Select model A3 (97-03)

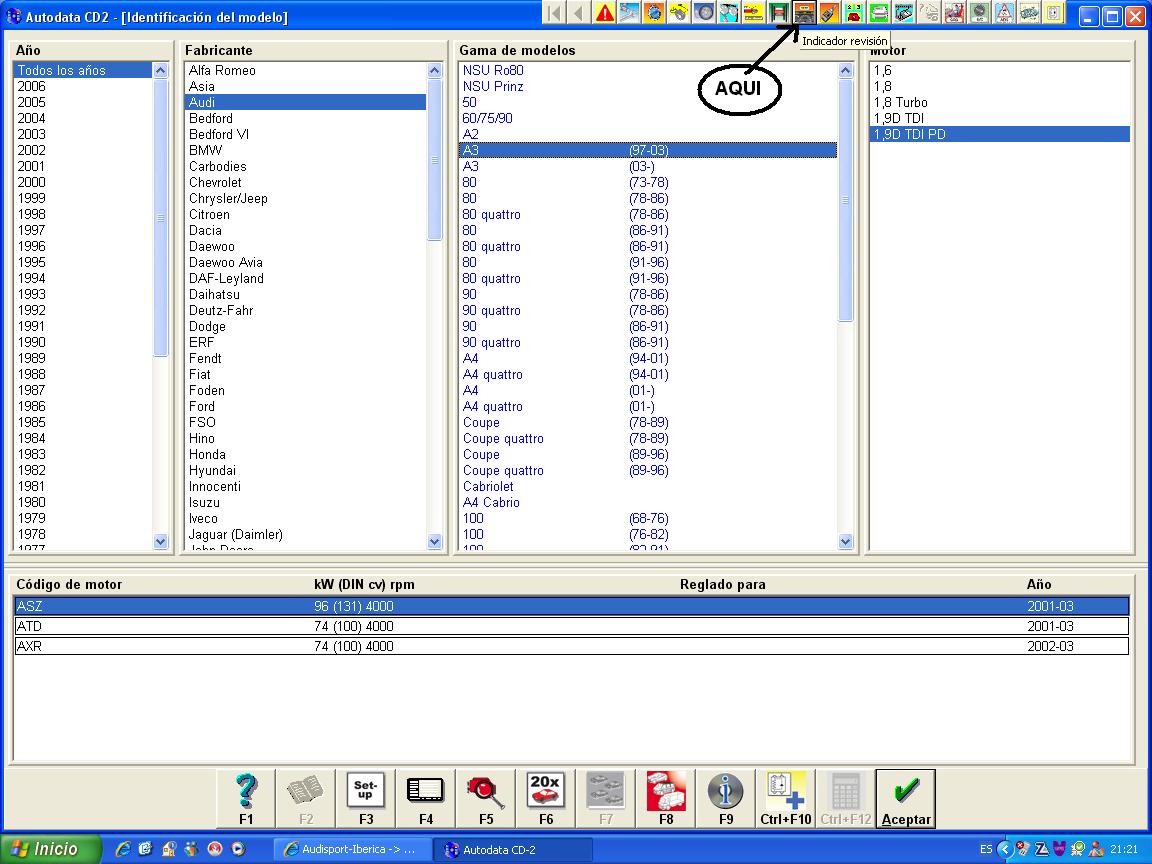pos(648,150)
